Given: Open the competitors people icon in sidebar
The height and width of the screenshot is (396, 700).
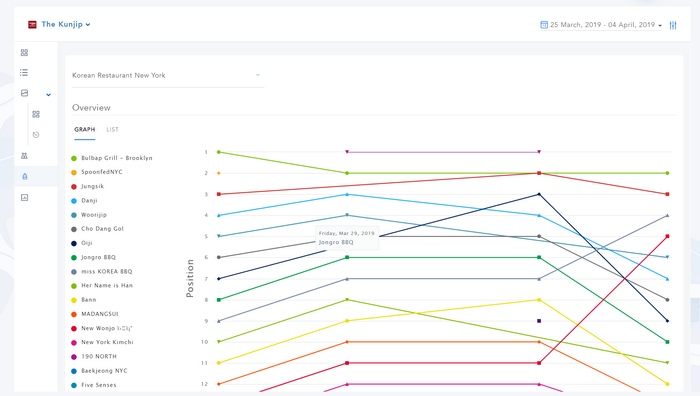Looking at the screenshot, I should 24,156.
